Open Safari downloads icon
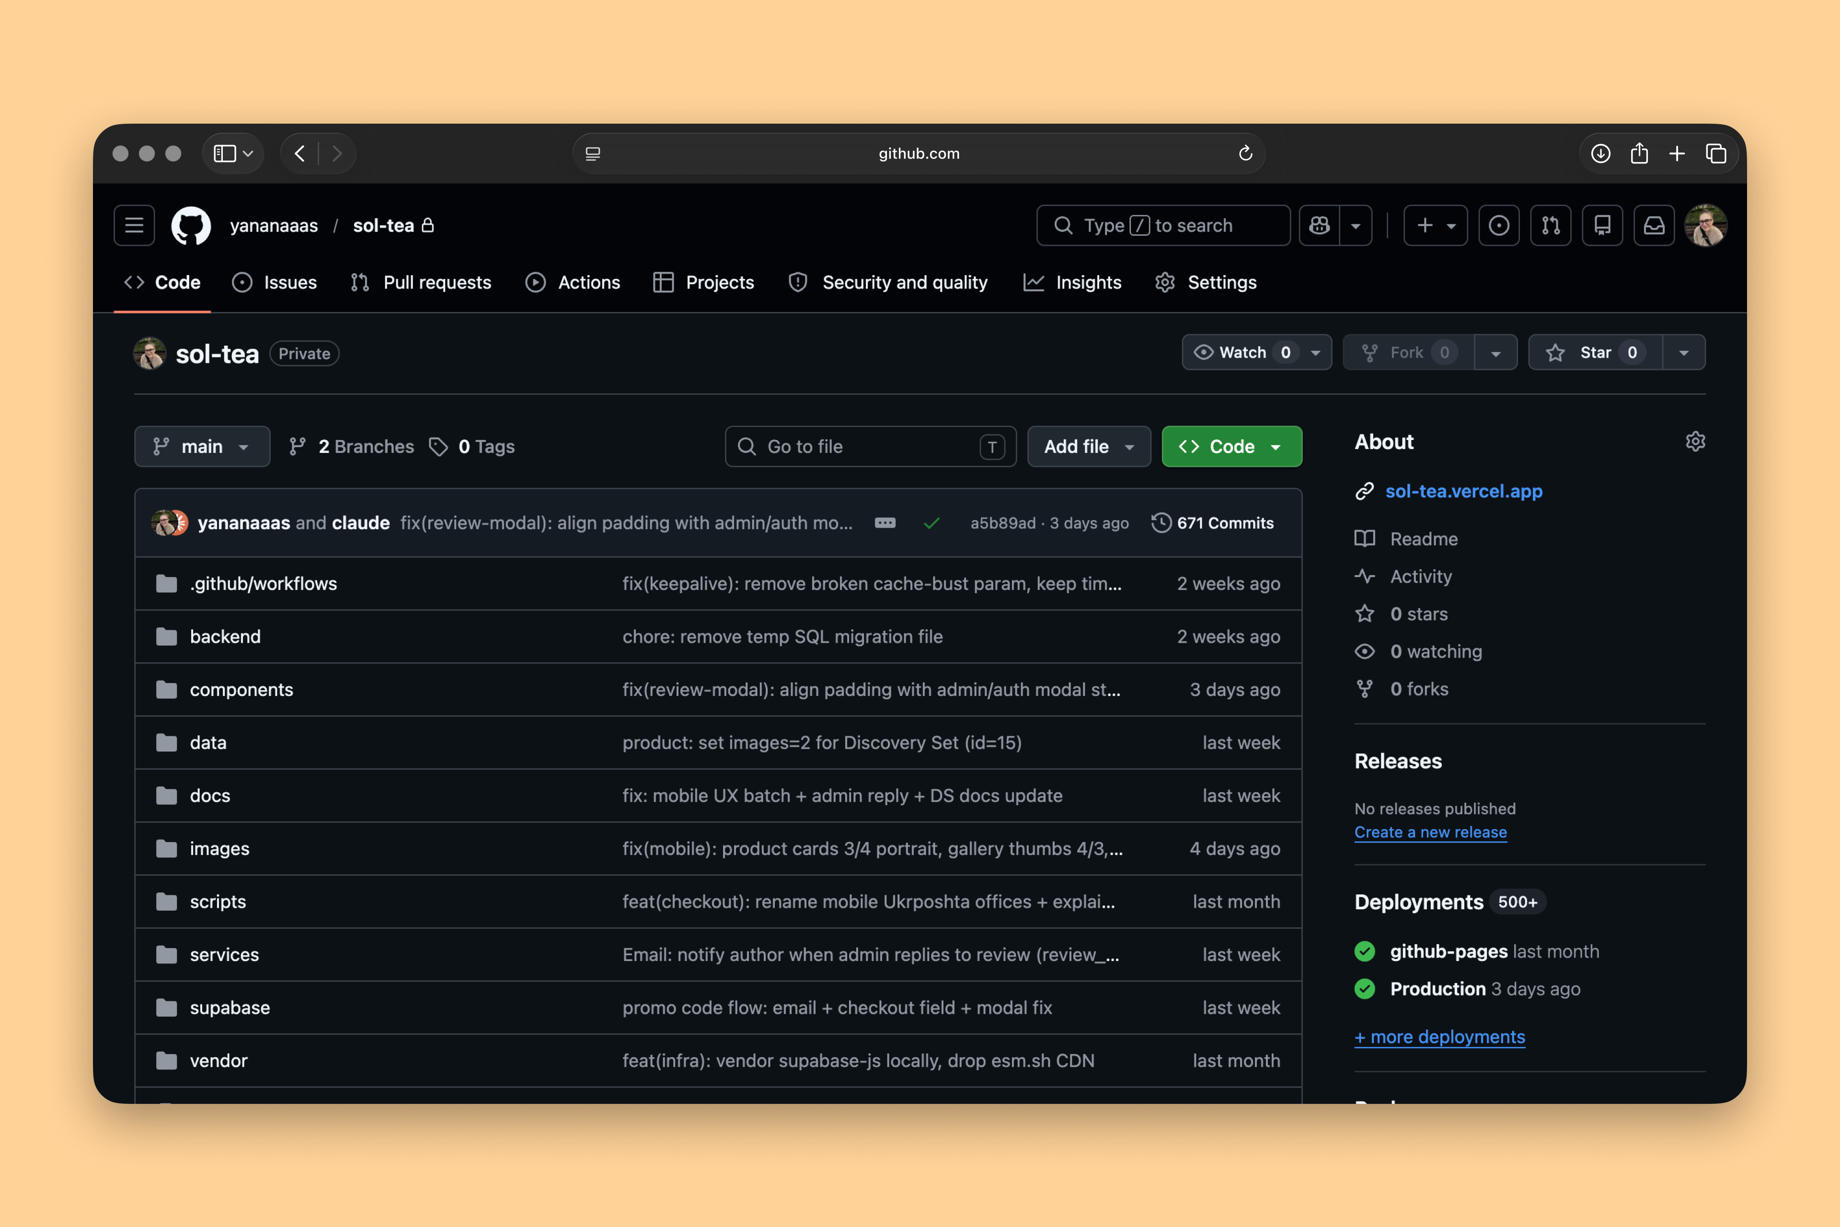The height and width of the screenshot is (1227, 1840). tap(1600, 153)
